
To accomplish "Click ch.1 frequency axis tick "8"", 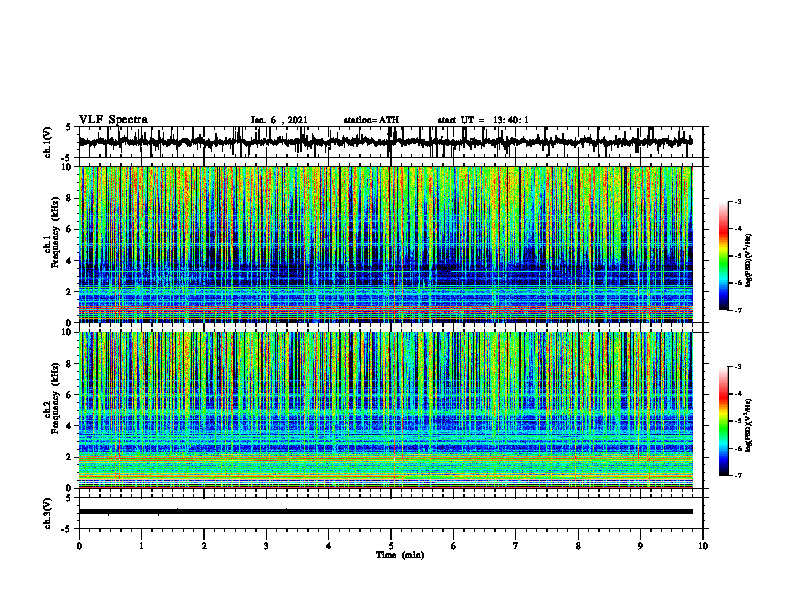I will coord(69,198).
